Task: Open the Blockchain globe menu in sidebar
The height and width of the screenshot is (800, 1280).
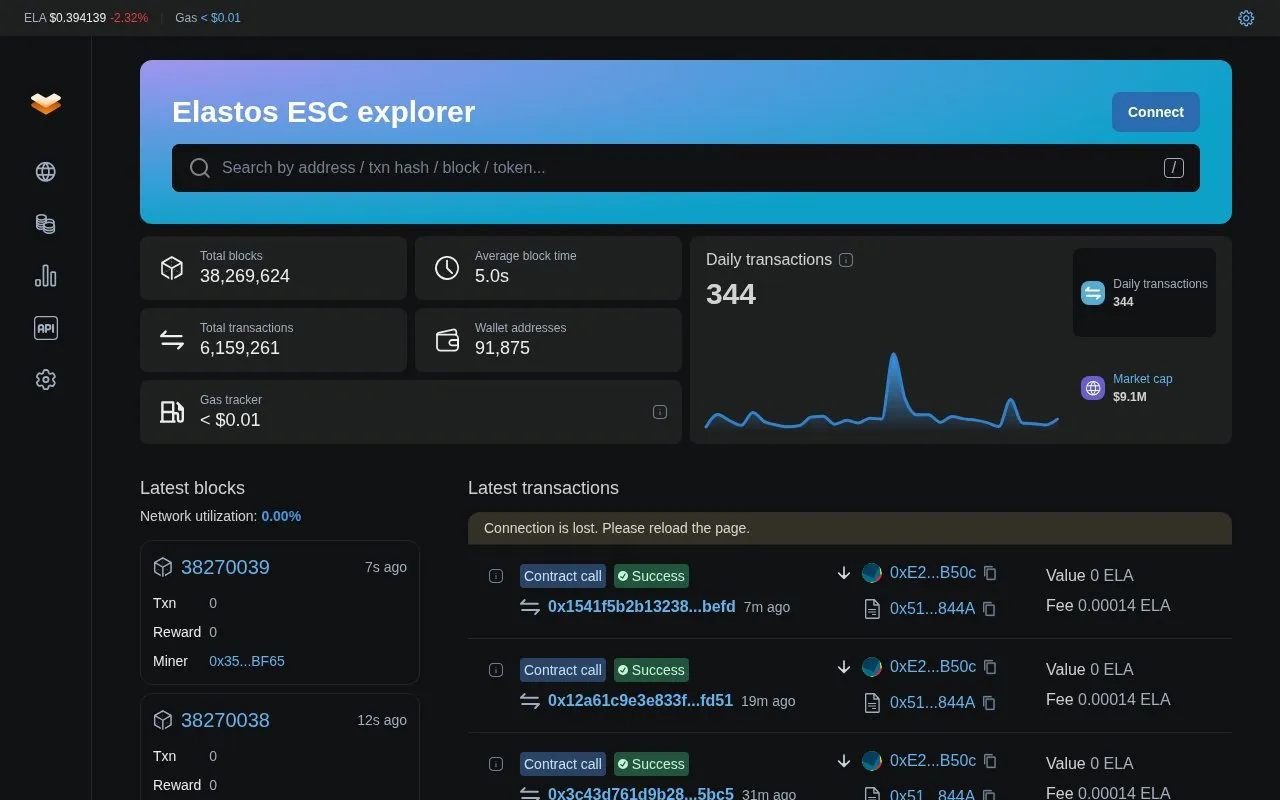Action: [x=46, y=172]
